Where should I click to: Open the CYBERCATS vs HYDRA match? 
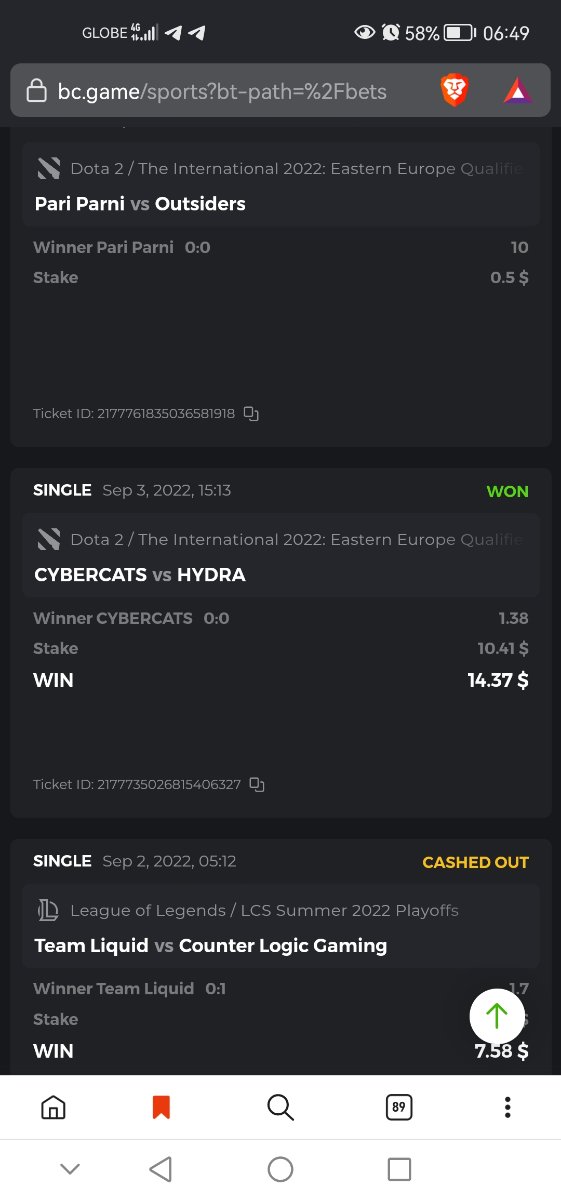coord(140,575)
